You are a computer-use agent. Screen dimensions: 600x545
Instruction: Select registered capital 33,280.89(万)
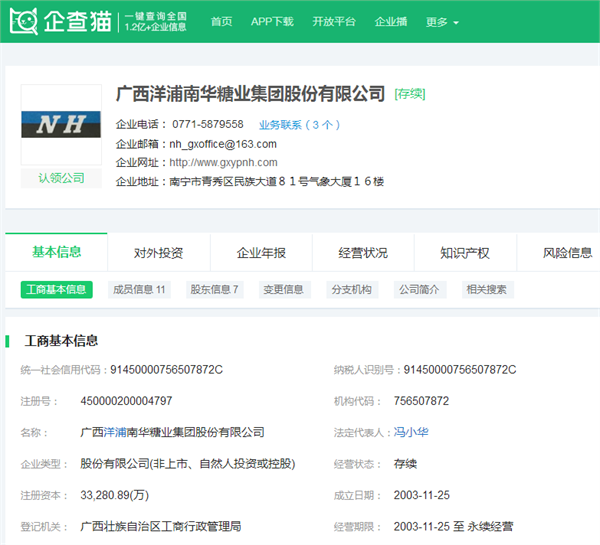coord(114,495)
